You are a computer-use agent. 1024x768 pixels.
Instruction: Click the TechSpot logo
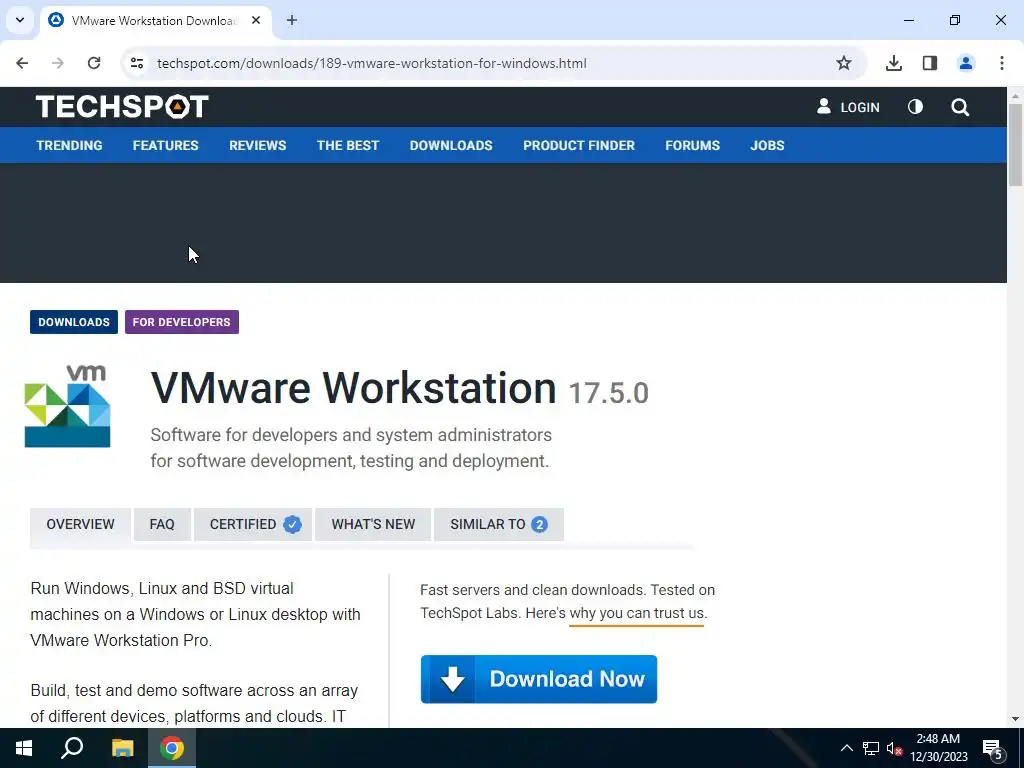click(x=122, y=106)
